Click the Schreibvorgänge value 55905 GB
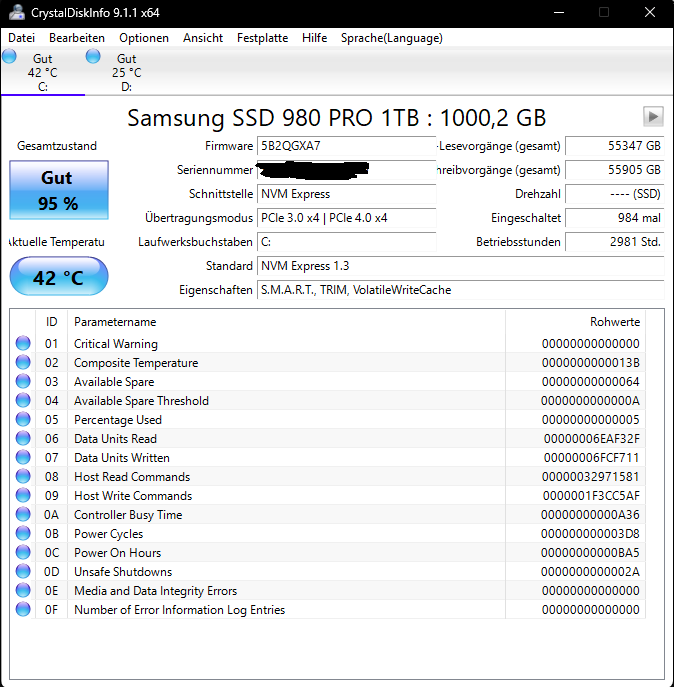674x687 pixels. point(615,170)
